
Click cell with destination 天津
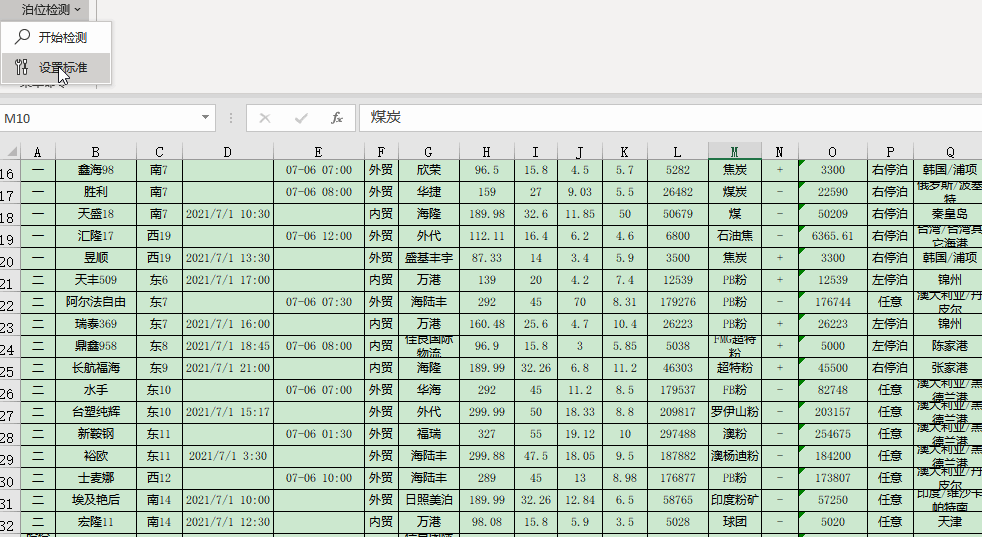[950, 521]
